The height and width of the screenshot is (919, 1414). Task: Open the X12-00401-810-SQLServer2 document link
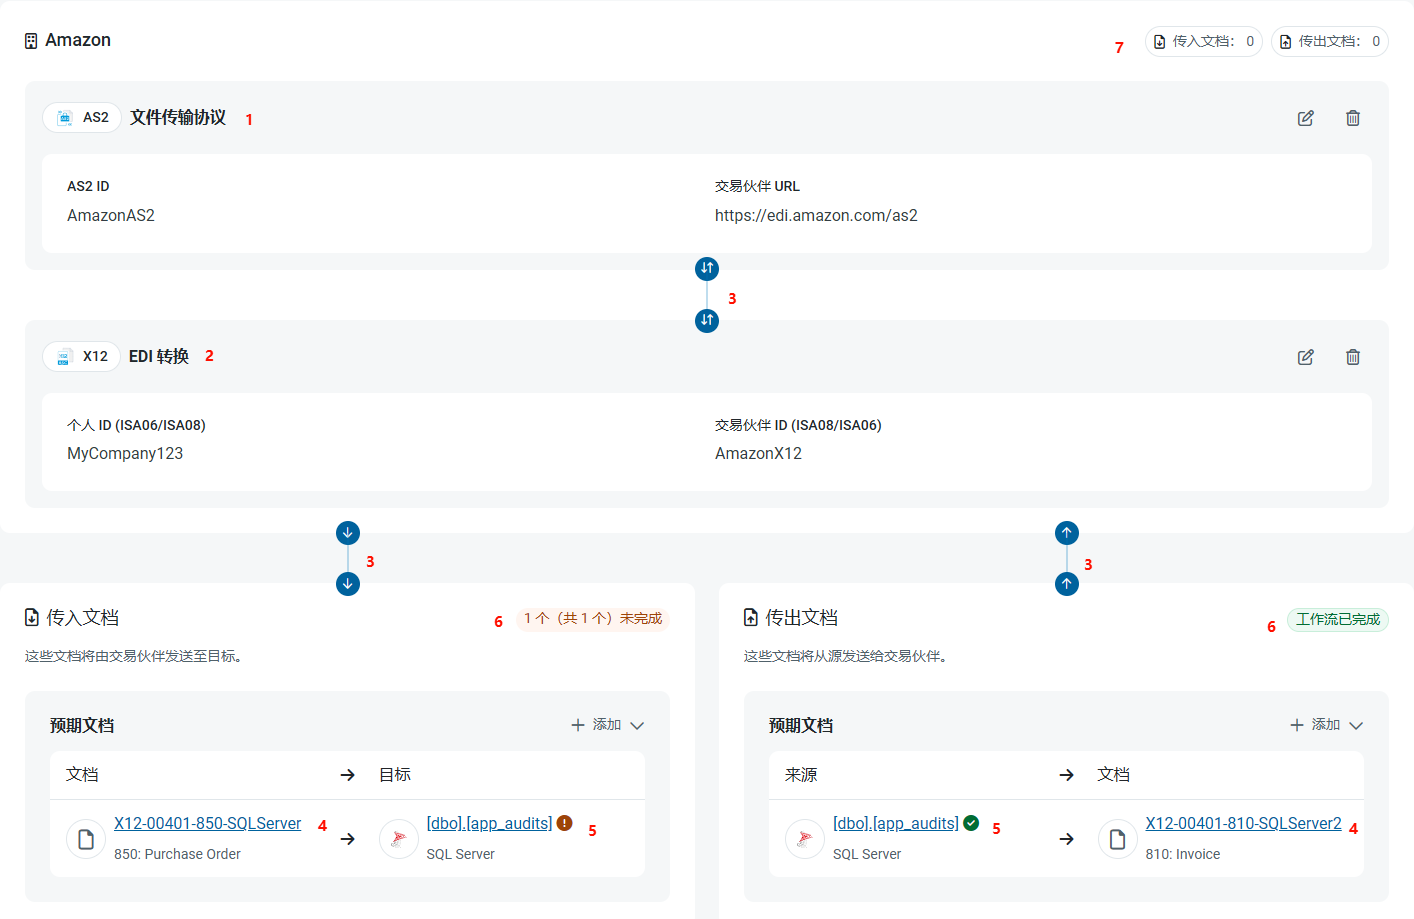pyautogui.click(x=1243, y=823)
